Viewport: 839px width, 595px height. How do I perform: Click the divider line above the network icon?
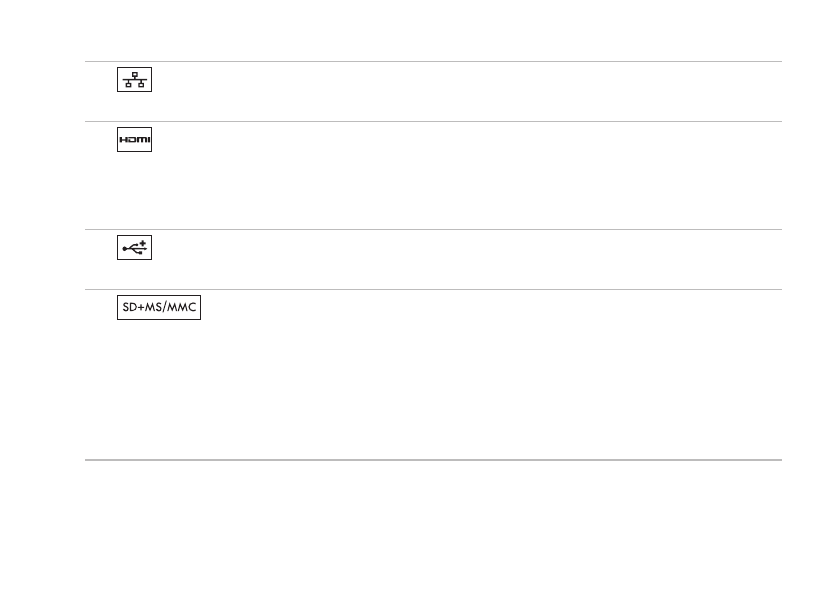[x=432, y=61]
